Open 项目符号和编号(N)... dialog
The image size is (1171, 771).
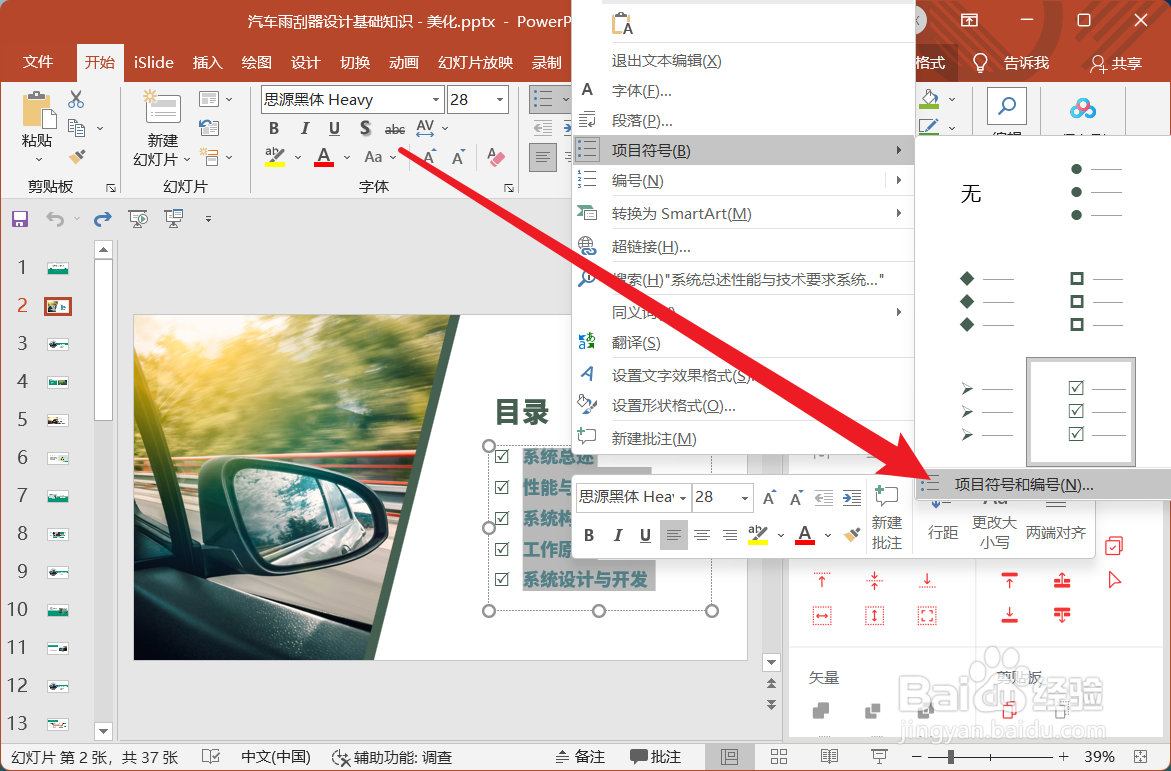[x=1043, y=485]
